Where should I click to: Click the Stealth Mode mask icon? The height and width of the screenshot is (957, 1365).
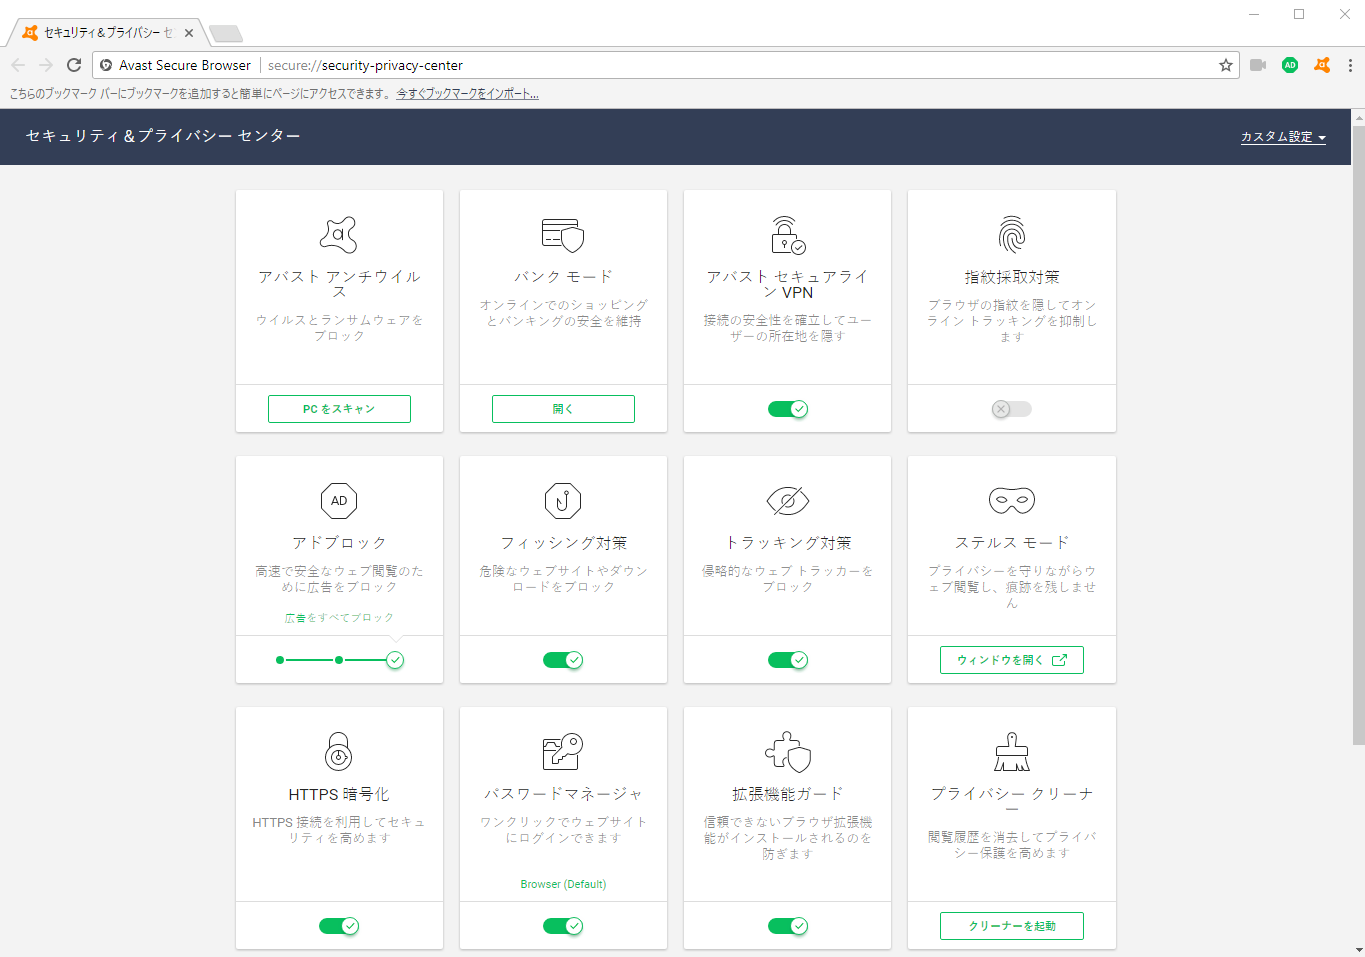point(1012,500)
